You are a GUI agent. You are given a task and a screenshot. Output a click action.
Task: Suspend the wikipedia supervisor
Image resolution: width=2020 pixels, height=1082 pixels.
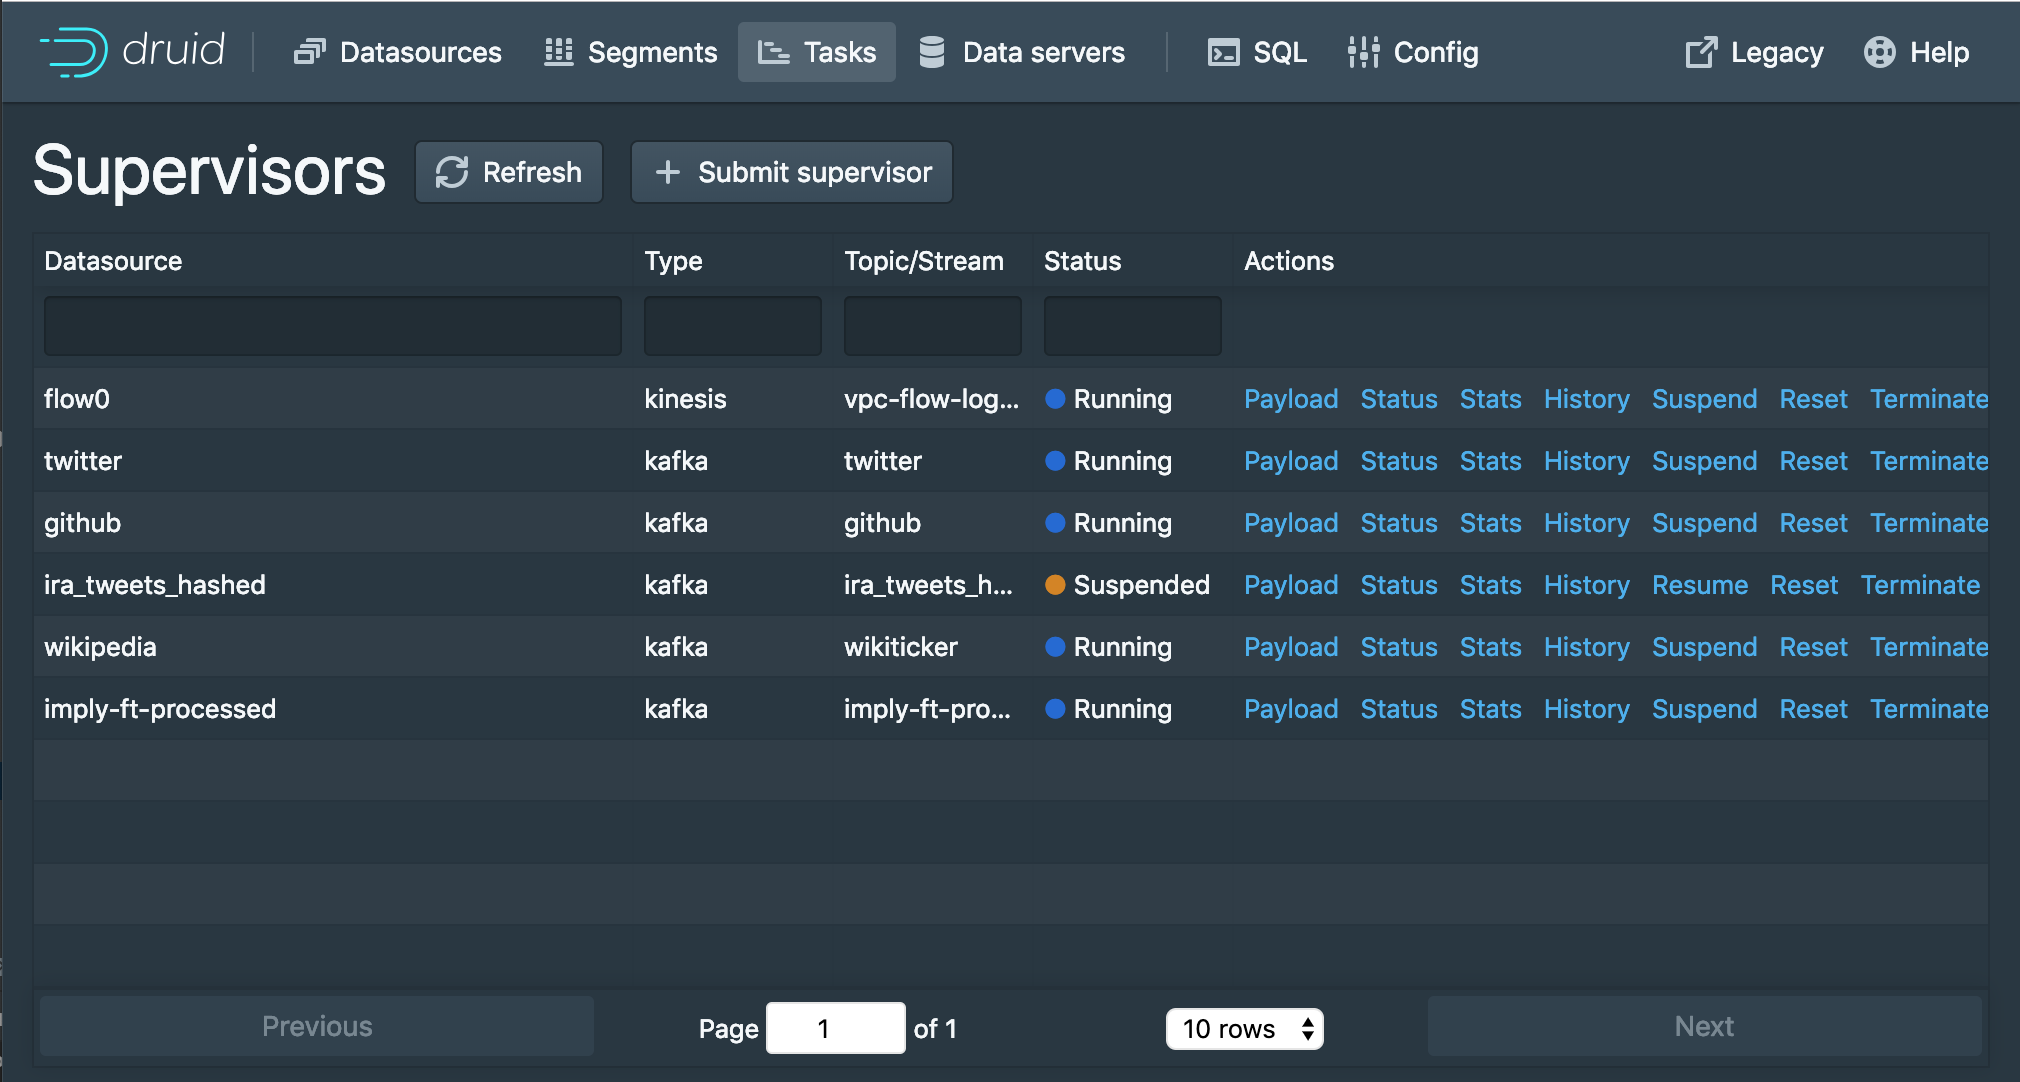coord(1704,647)
